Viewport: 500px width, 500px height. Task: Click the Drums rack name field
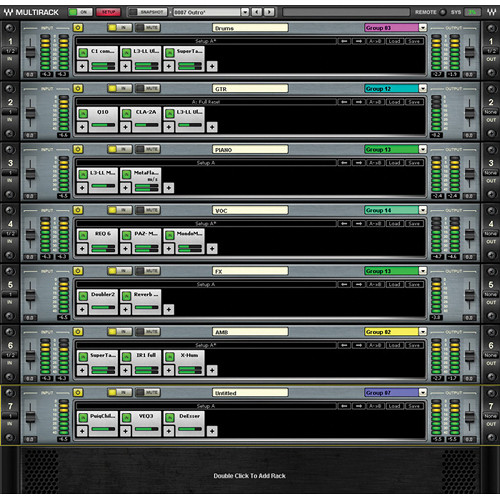(x=250, y=28)
